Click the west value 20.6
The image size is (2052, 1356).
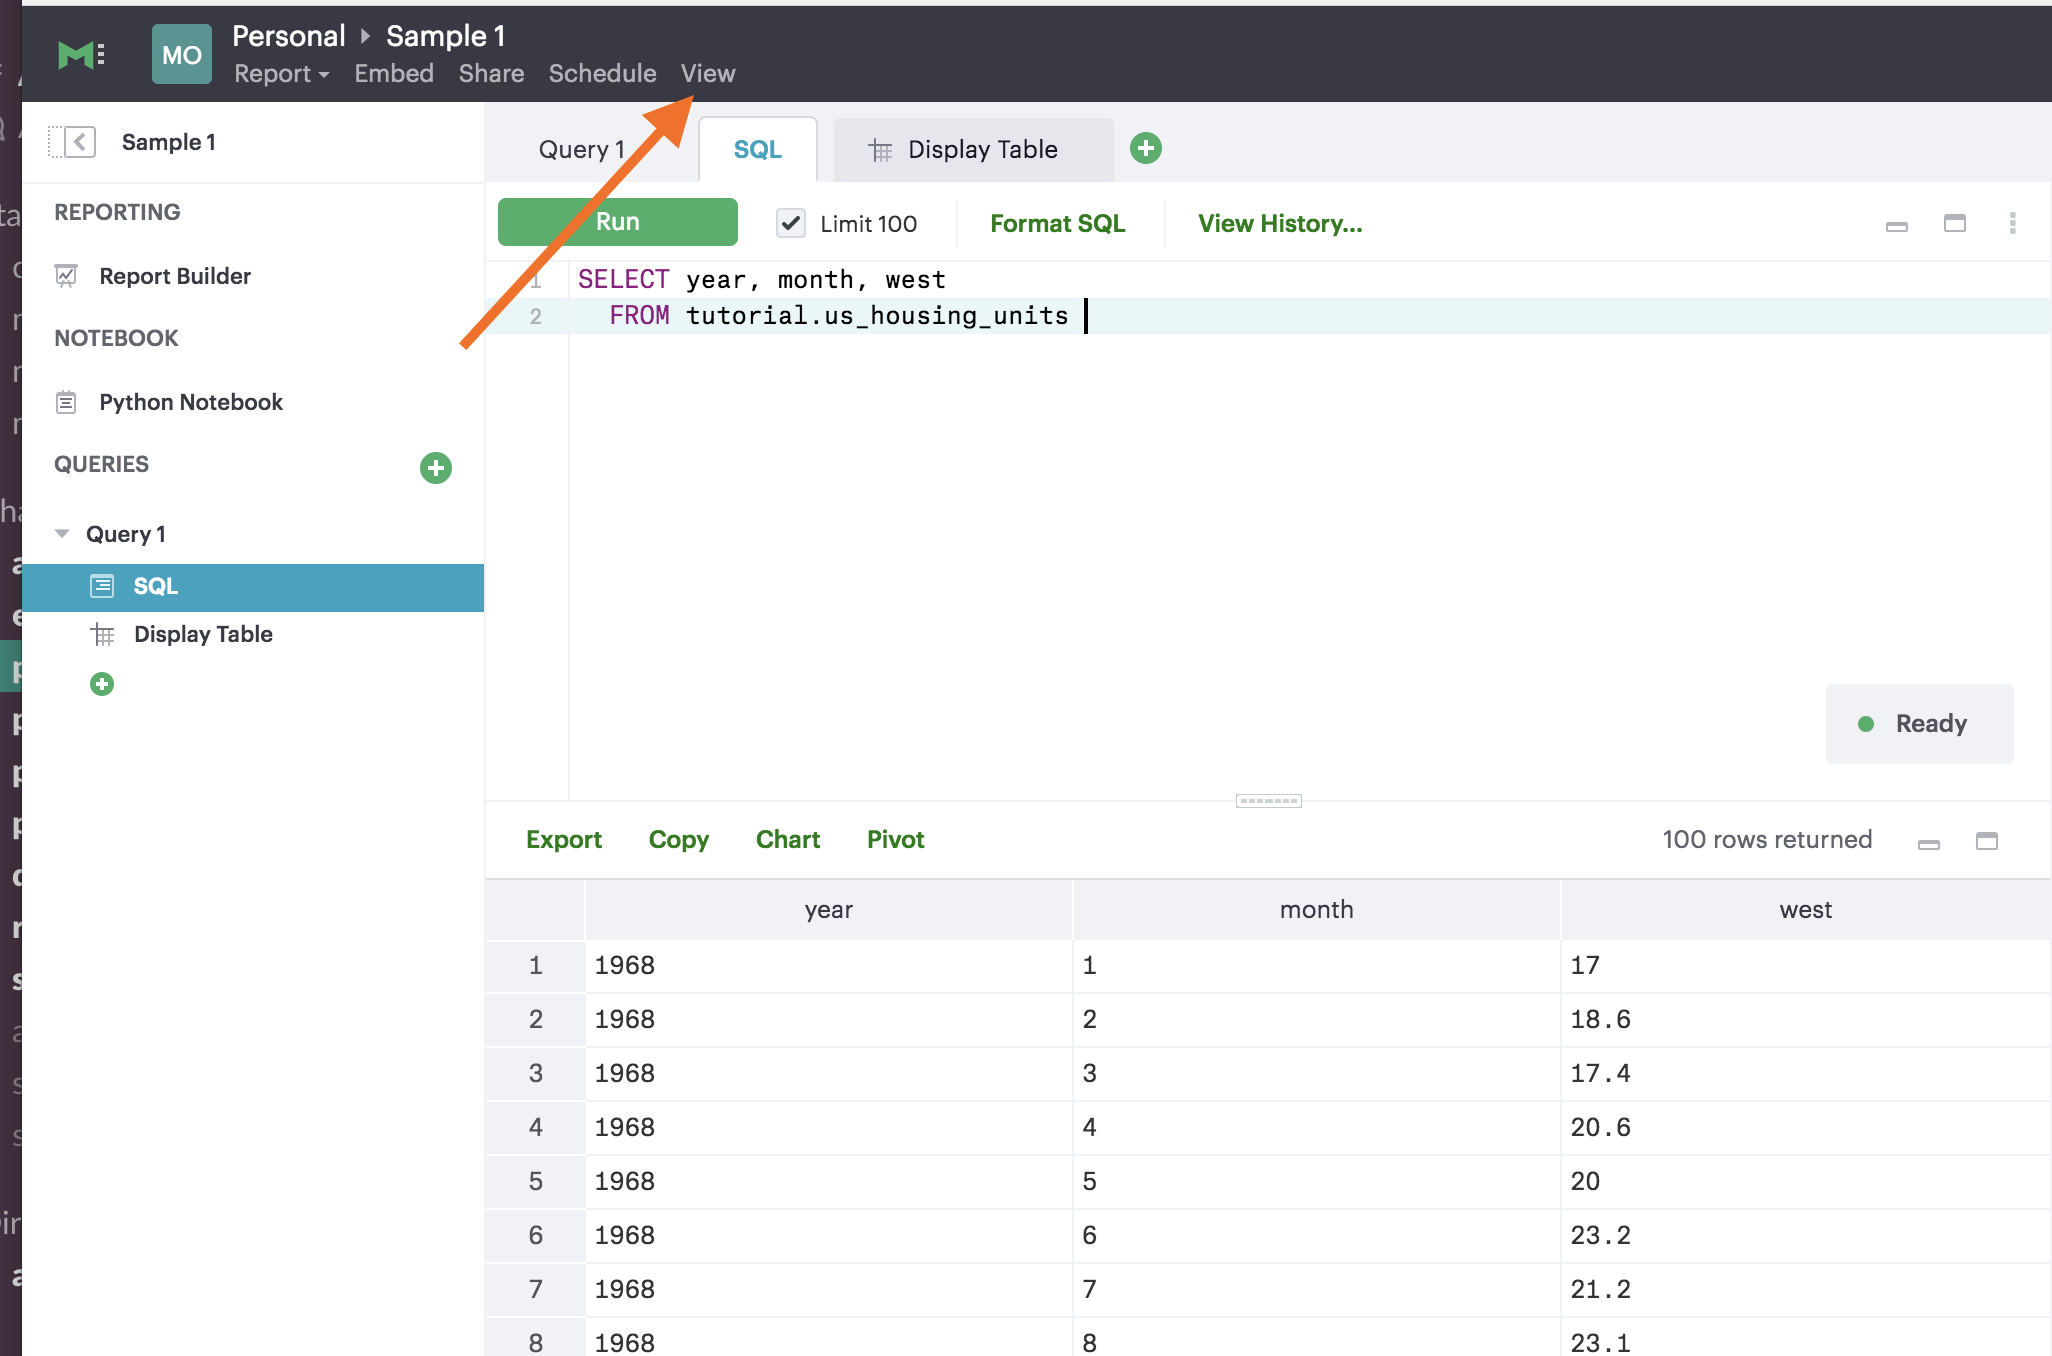(1600, 1128)
